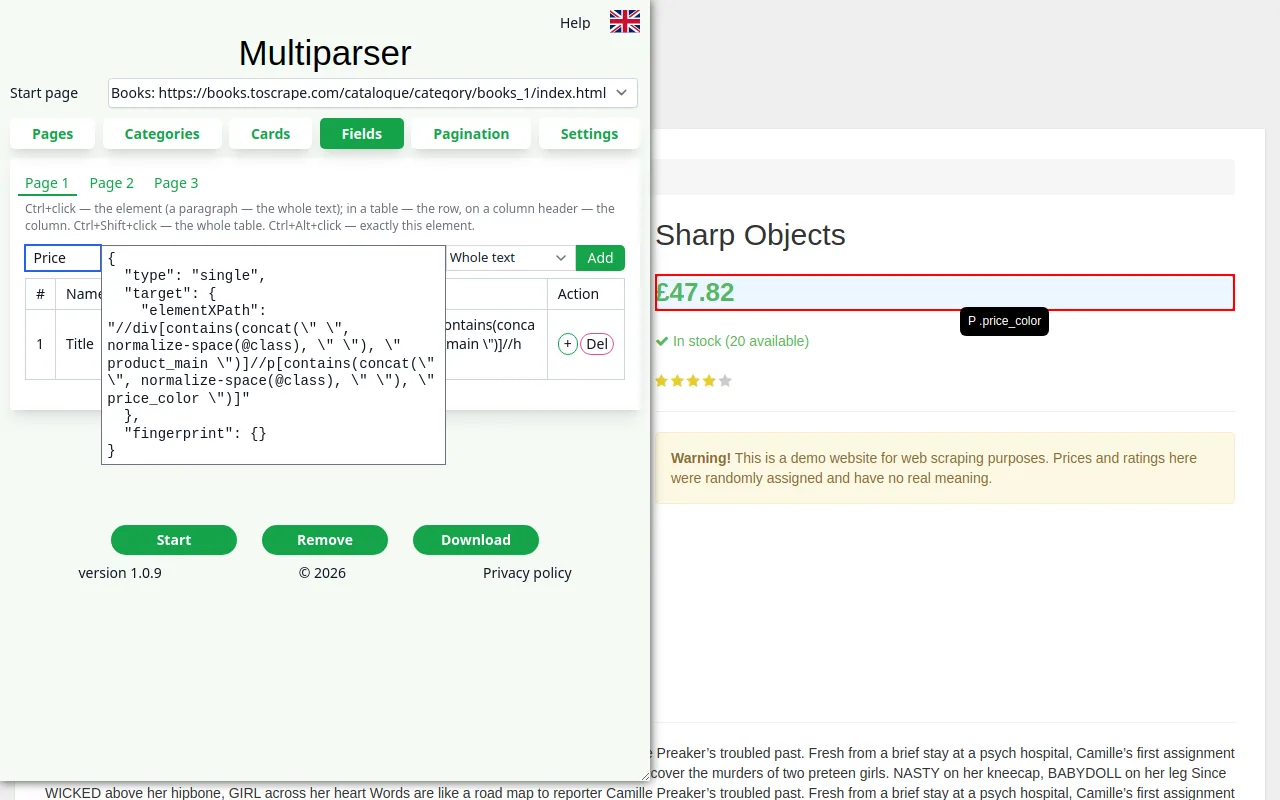Select the Pagination tab
Image resolution: width=1280 pixels, height=800 pixels.
pos(471,134)
